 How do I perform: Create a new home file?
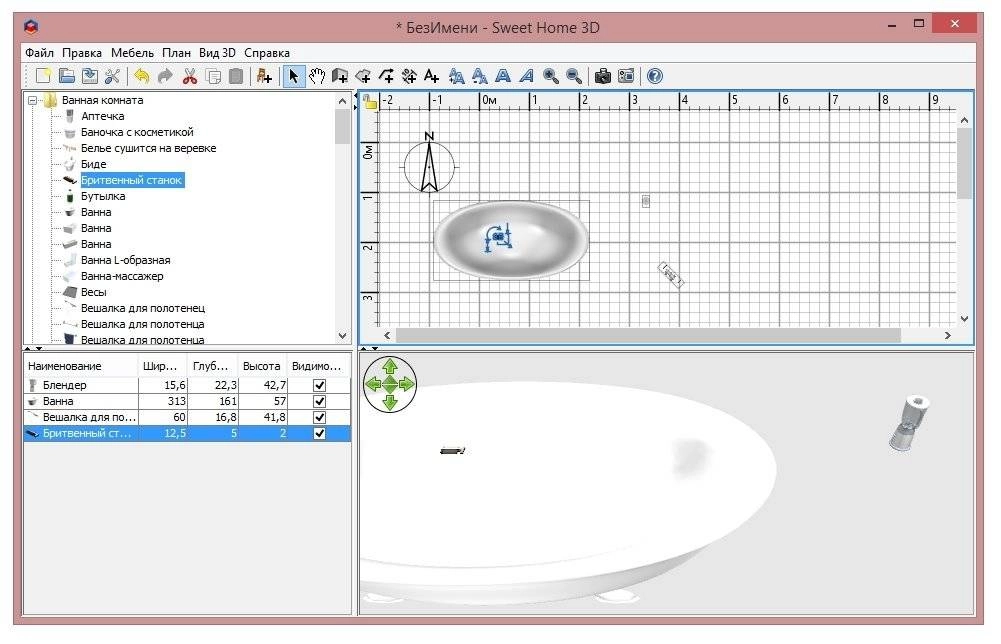point(43,76)
